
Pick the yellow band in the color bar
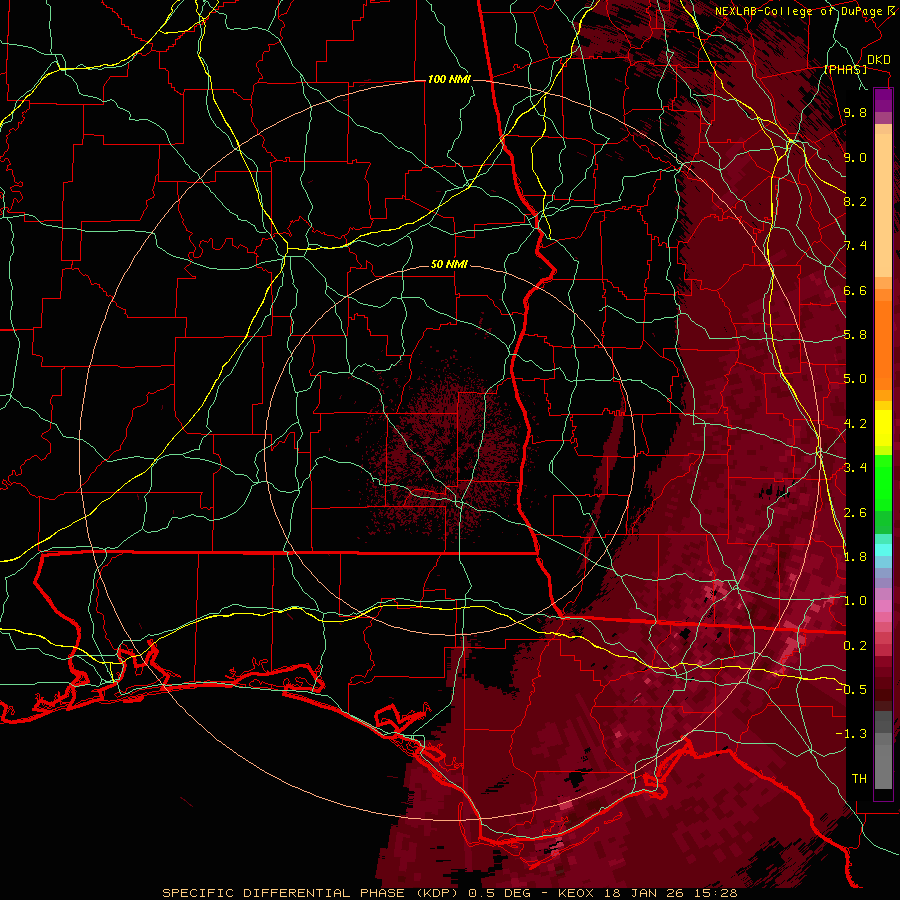[883, 428]
